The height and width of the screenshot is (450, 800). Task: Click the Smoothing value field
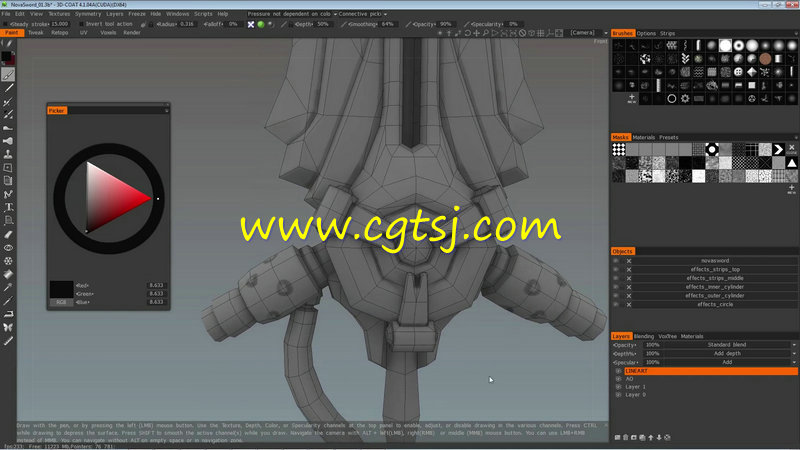(388, 24)
